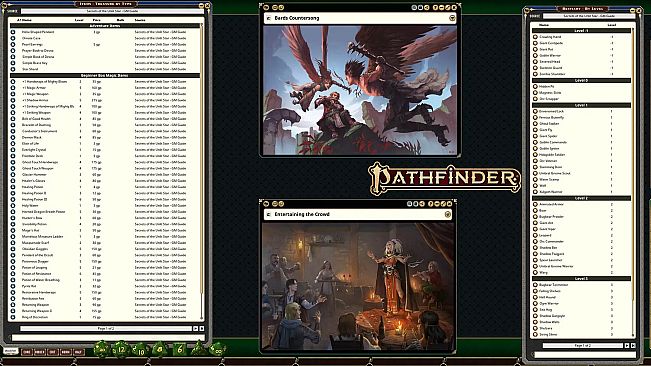Click the Items search filter field
The width and height of the screenshot is (651, 366).
click(x=107, y=338)
